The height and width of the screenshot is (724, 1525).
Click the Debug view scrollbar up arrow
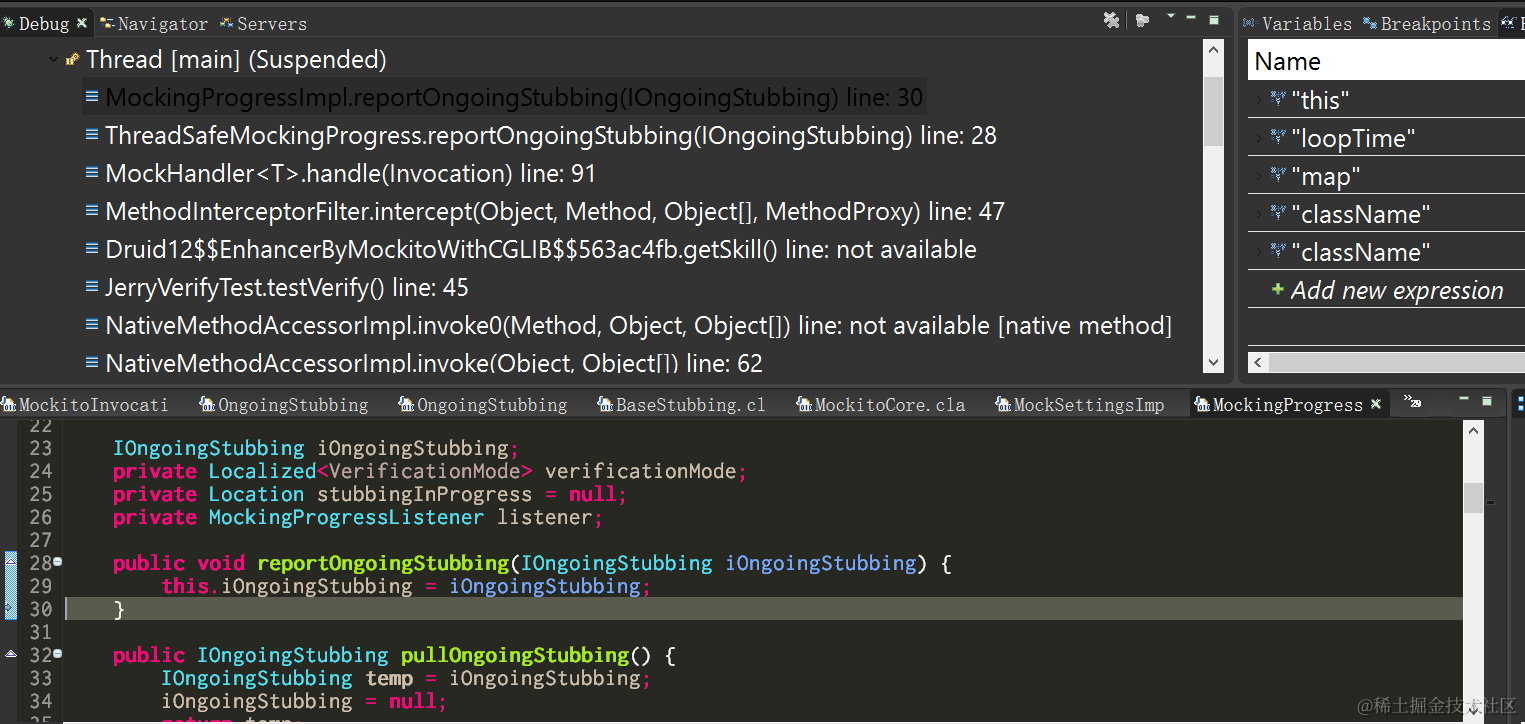pyautogui.click(x=1214, y=50)
